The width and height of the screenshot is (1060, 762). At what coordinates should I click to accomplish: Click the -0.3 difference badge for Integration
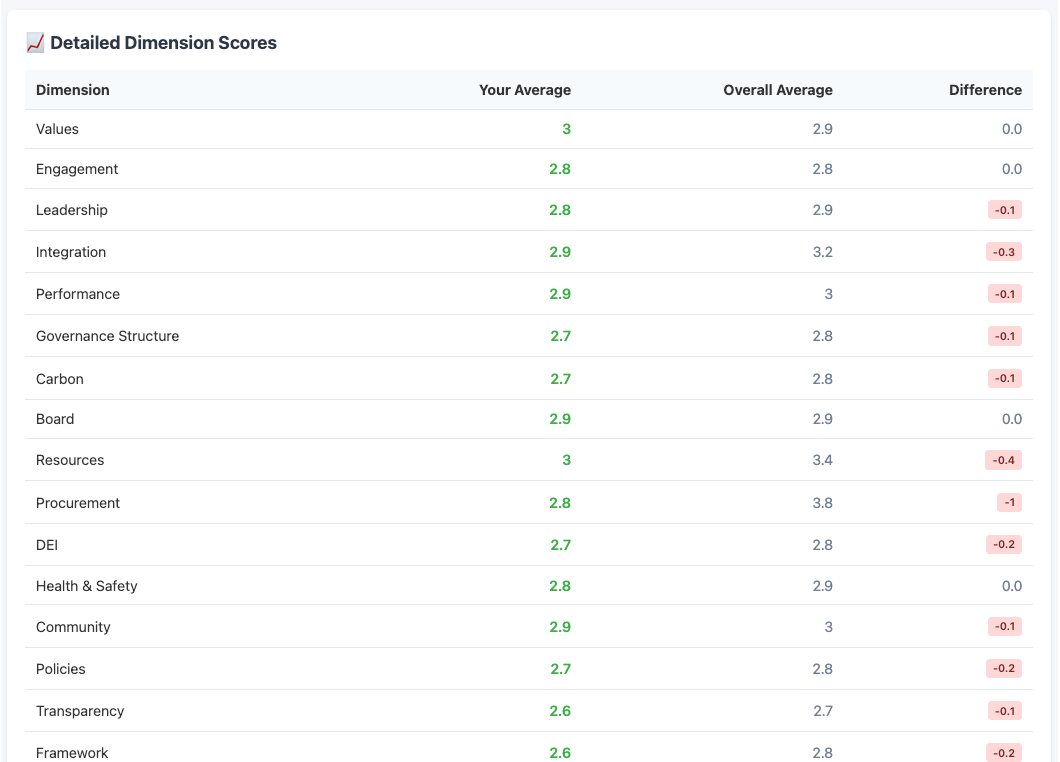point(1003,252)
